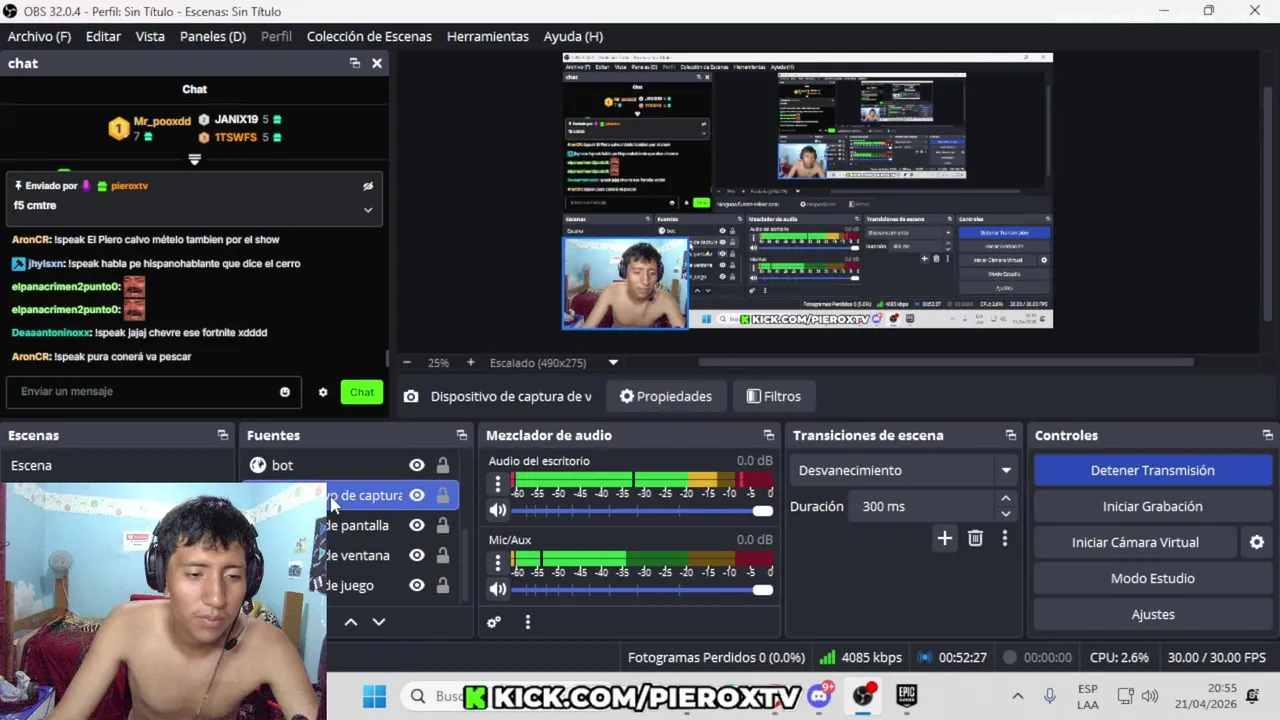
Task: Pop out the Mezclador de audio dock
Action: click(x=769, y=435)
